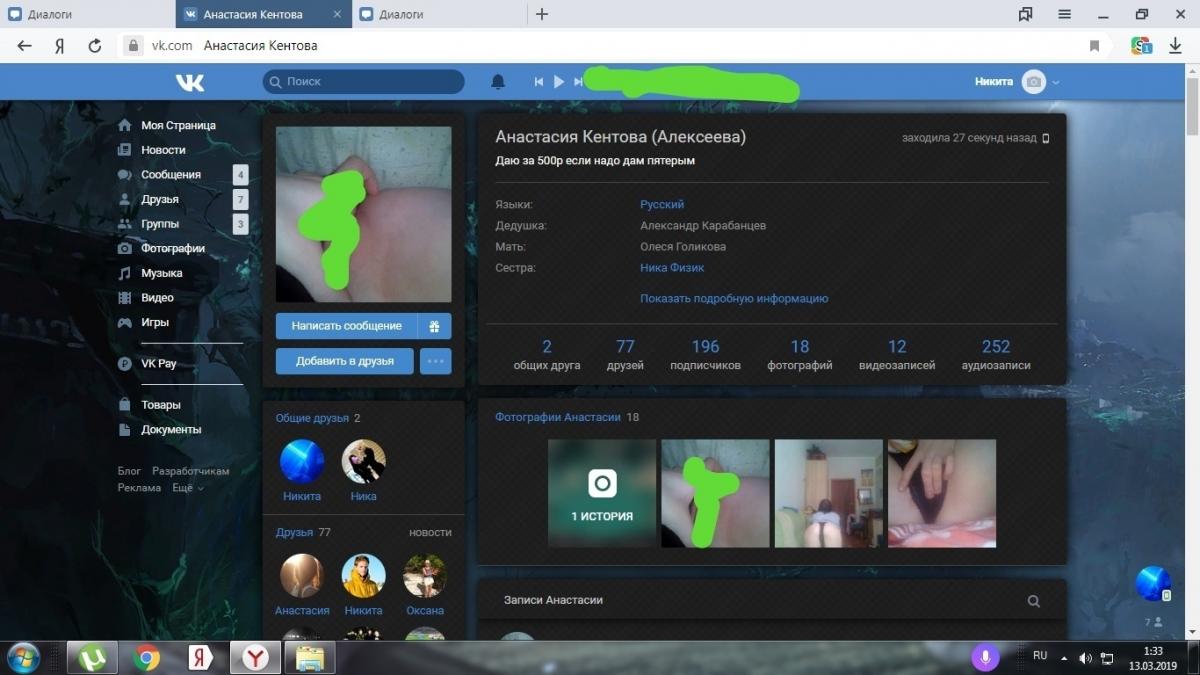This screenshot has height=675, width=1200.
Task: Expand the three-dots actions menu
Action: pos(435,361)
